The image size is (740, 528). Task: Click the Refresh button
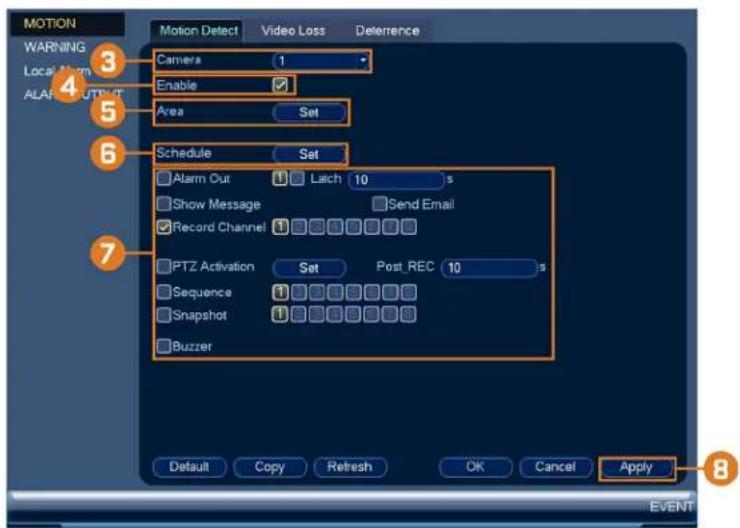click(350, 467)
